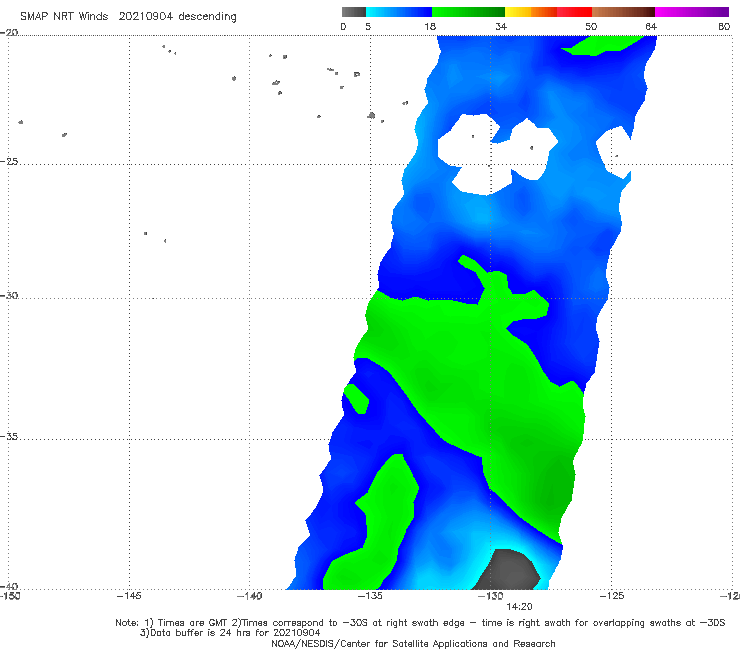The height and width of the screenshot is (650, 740).
Task: Click the 'Note: 1) Times are GMT' footnote line
Action: pyautogui.click(x=420, y=623)
